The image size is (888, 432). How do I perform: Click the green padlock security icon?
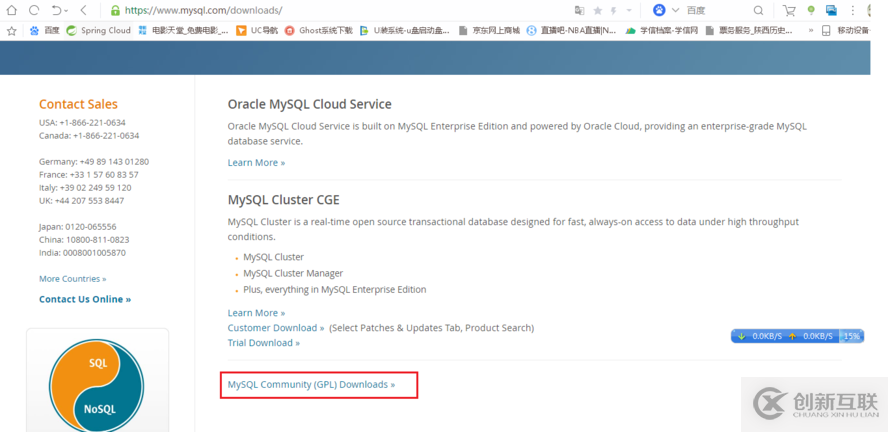(x=115, y=10)
